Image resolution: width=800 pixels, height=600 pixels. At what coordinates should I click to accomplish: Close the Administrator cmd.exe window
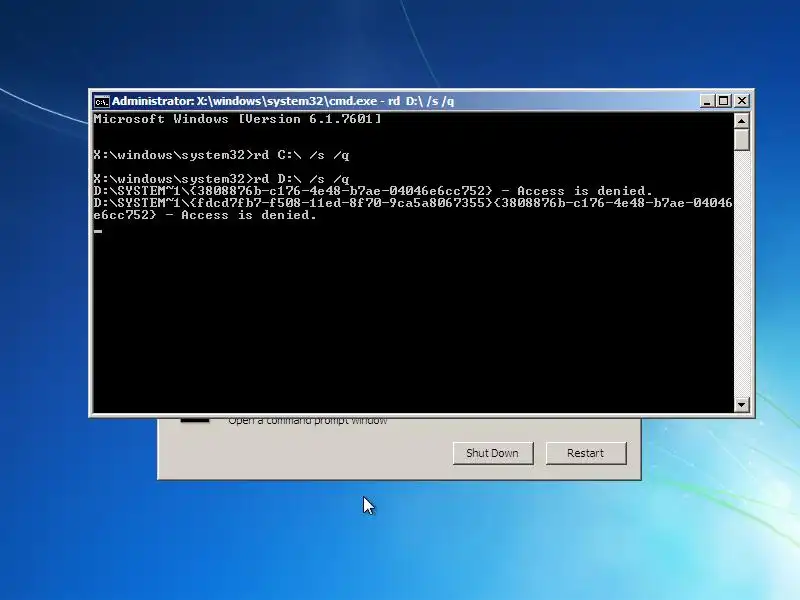pos(741,101)
